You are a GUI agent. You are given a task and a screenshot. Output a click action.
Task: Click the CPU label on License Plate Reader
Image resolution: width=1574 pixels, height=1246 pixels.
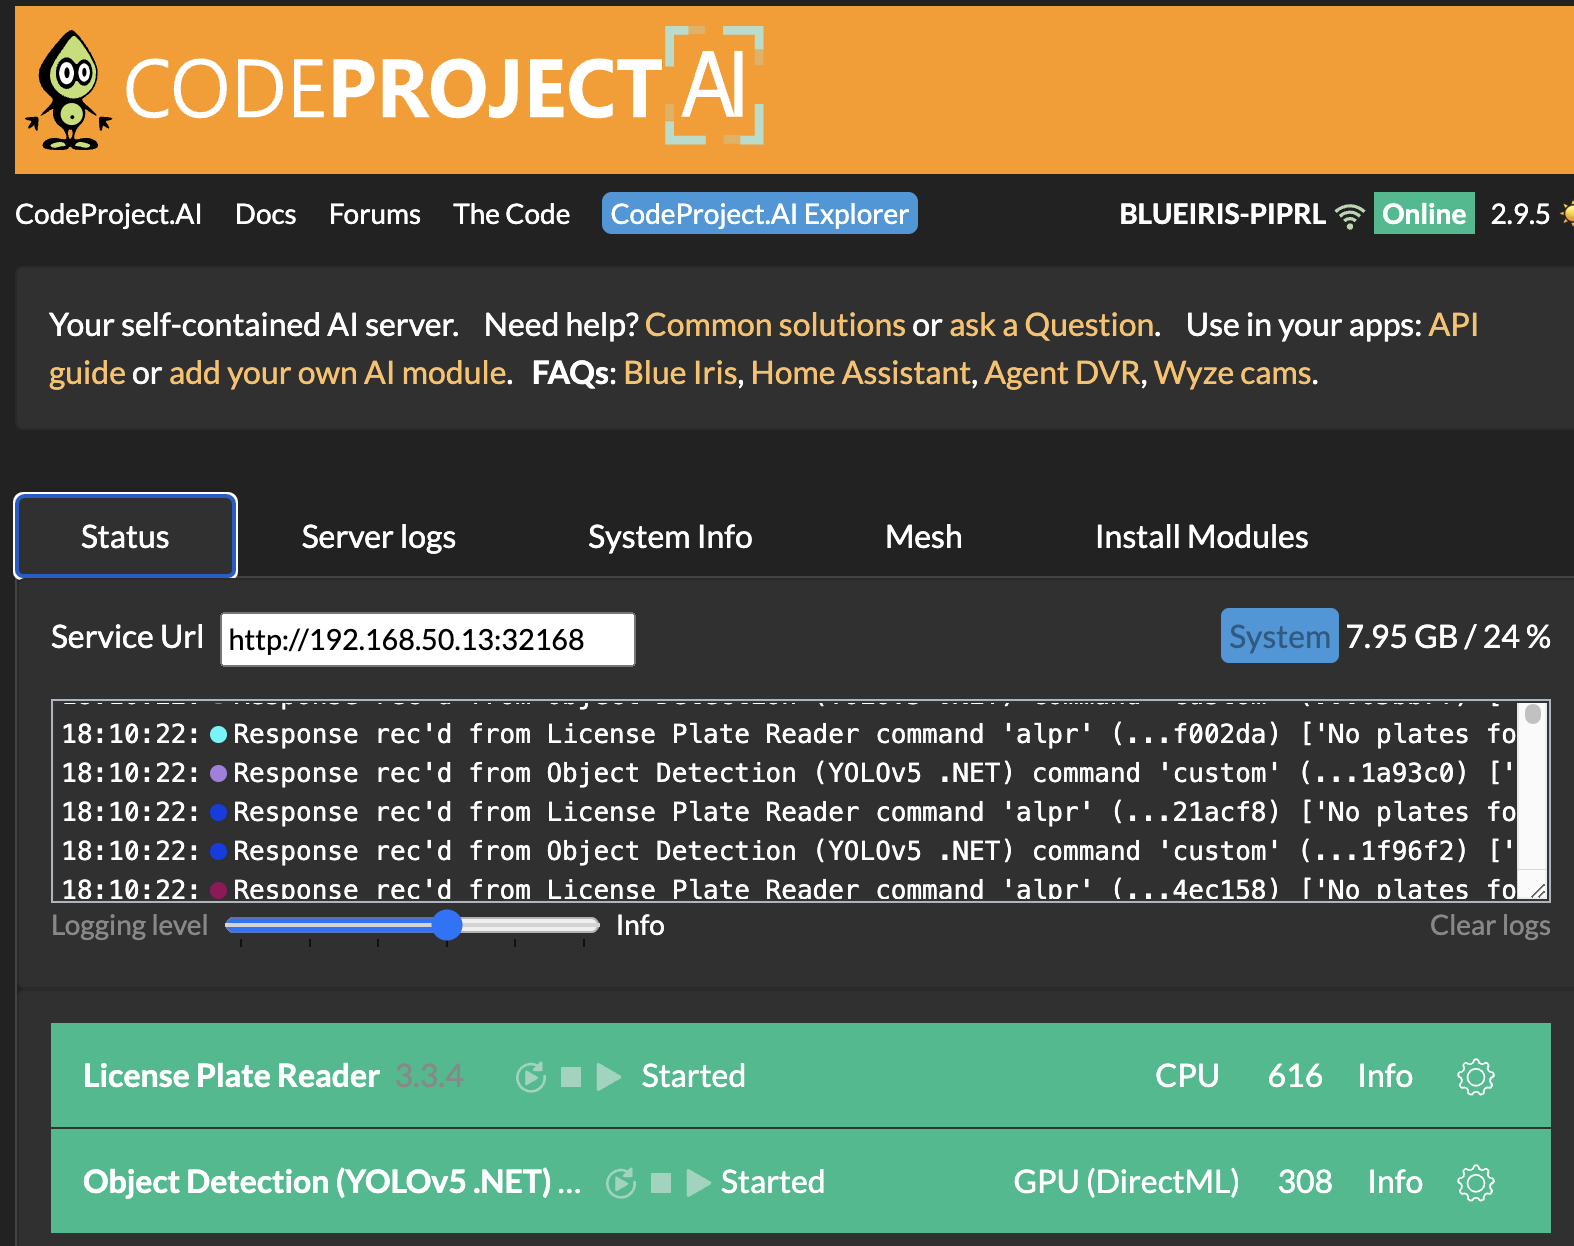click(x=1187, y=1076)
